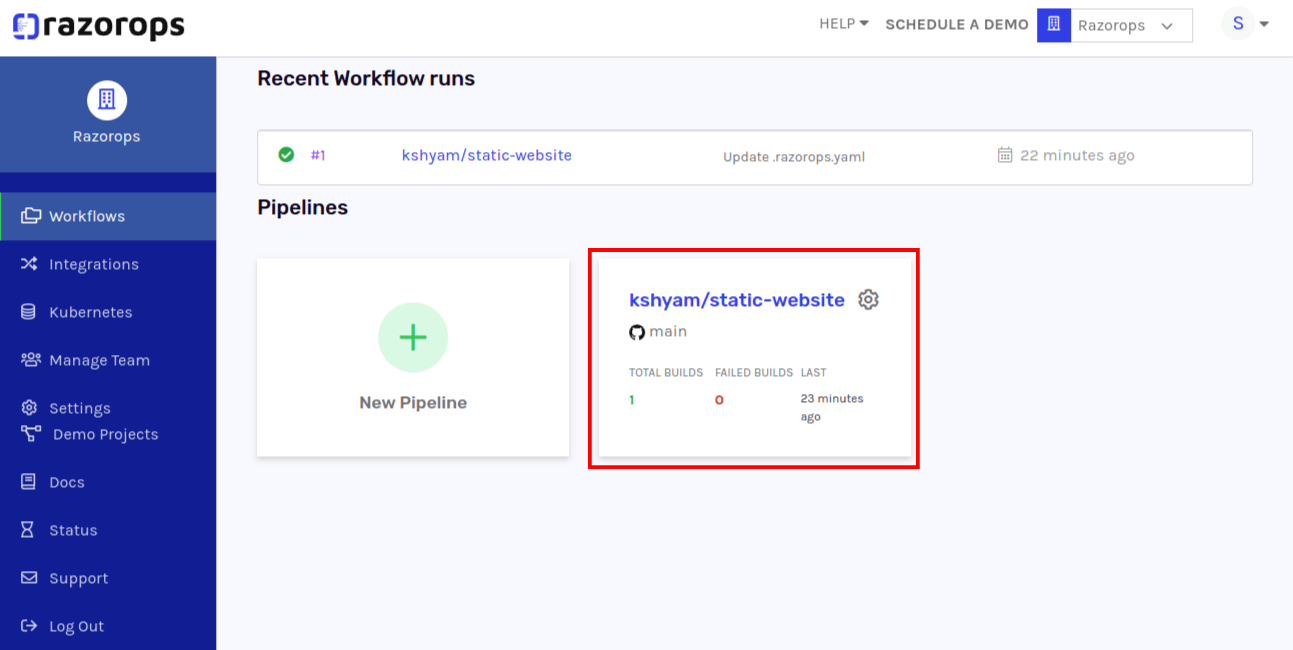Expand the HELP dropdown menu

pyautogui.click(x=843, y=24)
